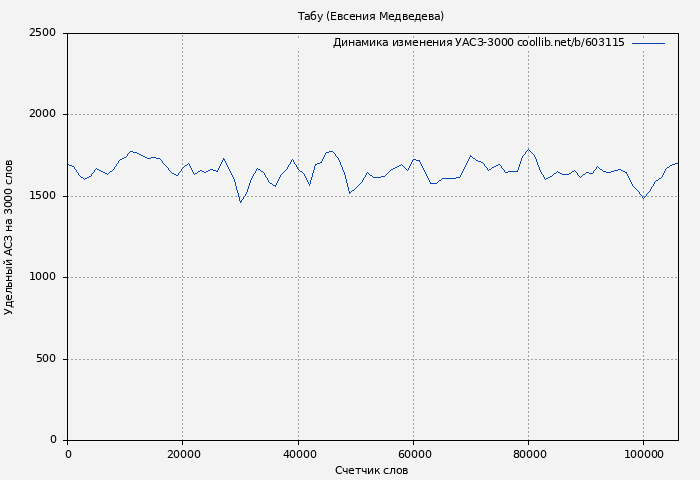
Task: Click the 80000 tick label on the x-axis
Action: pos(528,455)
